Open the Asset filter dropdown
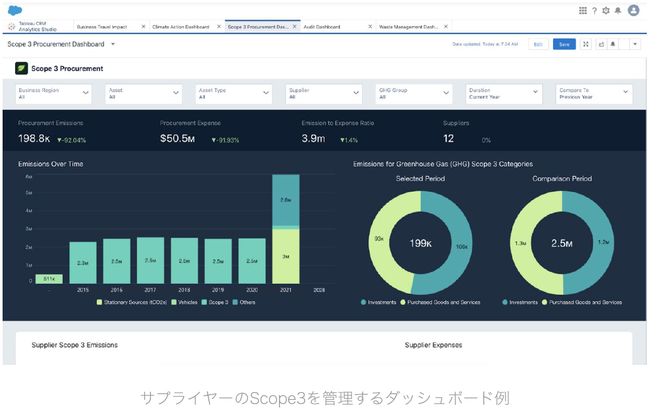Viewport: 650px width, 415px height. point(143,93)
